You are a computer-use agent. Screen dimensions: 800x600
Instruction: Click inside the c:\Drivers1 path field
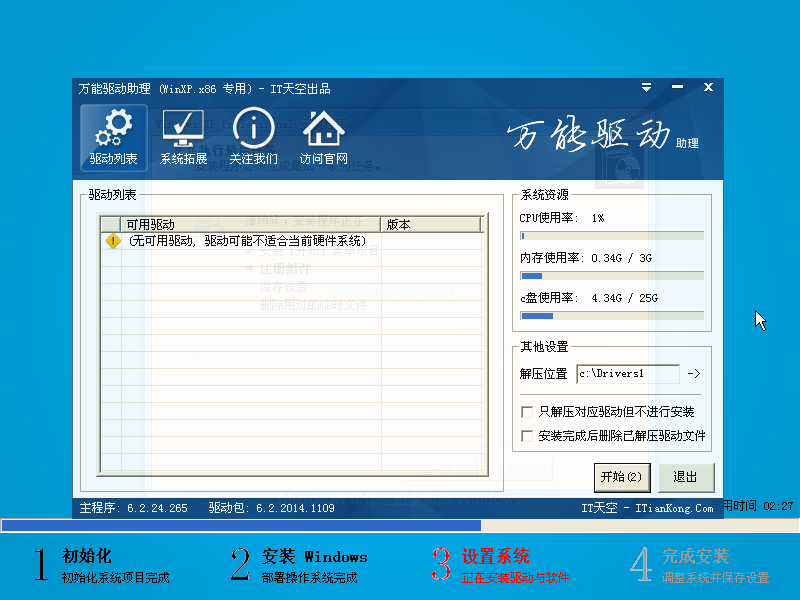[630, 374]
